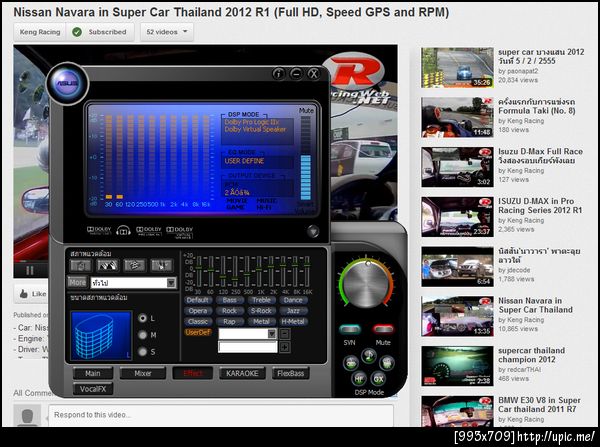The width and height of the screenshot is (600, 447).
Task: Open supercar thailand champion 2012 link
Action: coord(532,355)
